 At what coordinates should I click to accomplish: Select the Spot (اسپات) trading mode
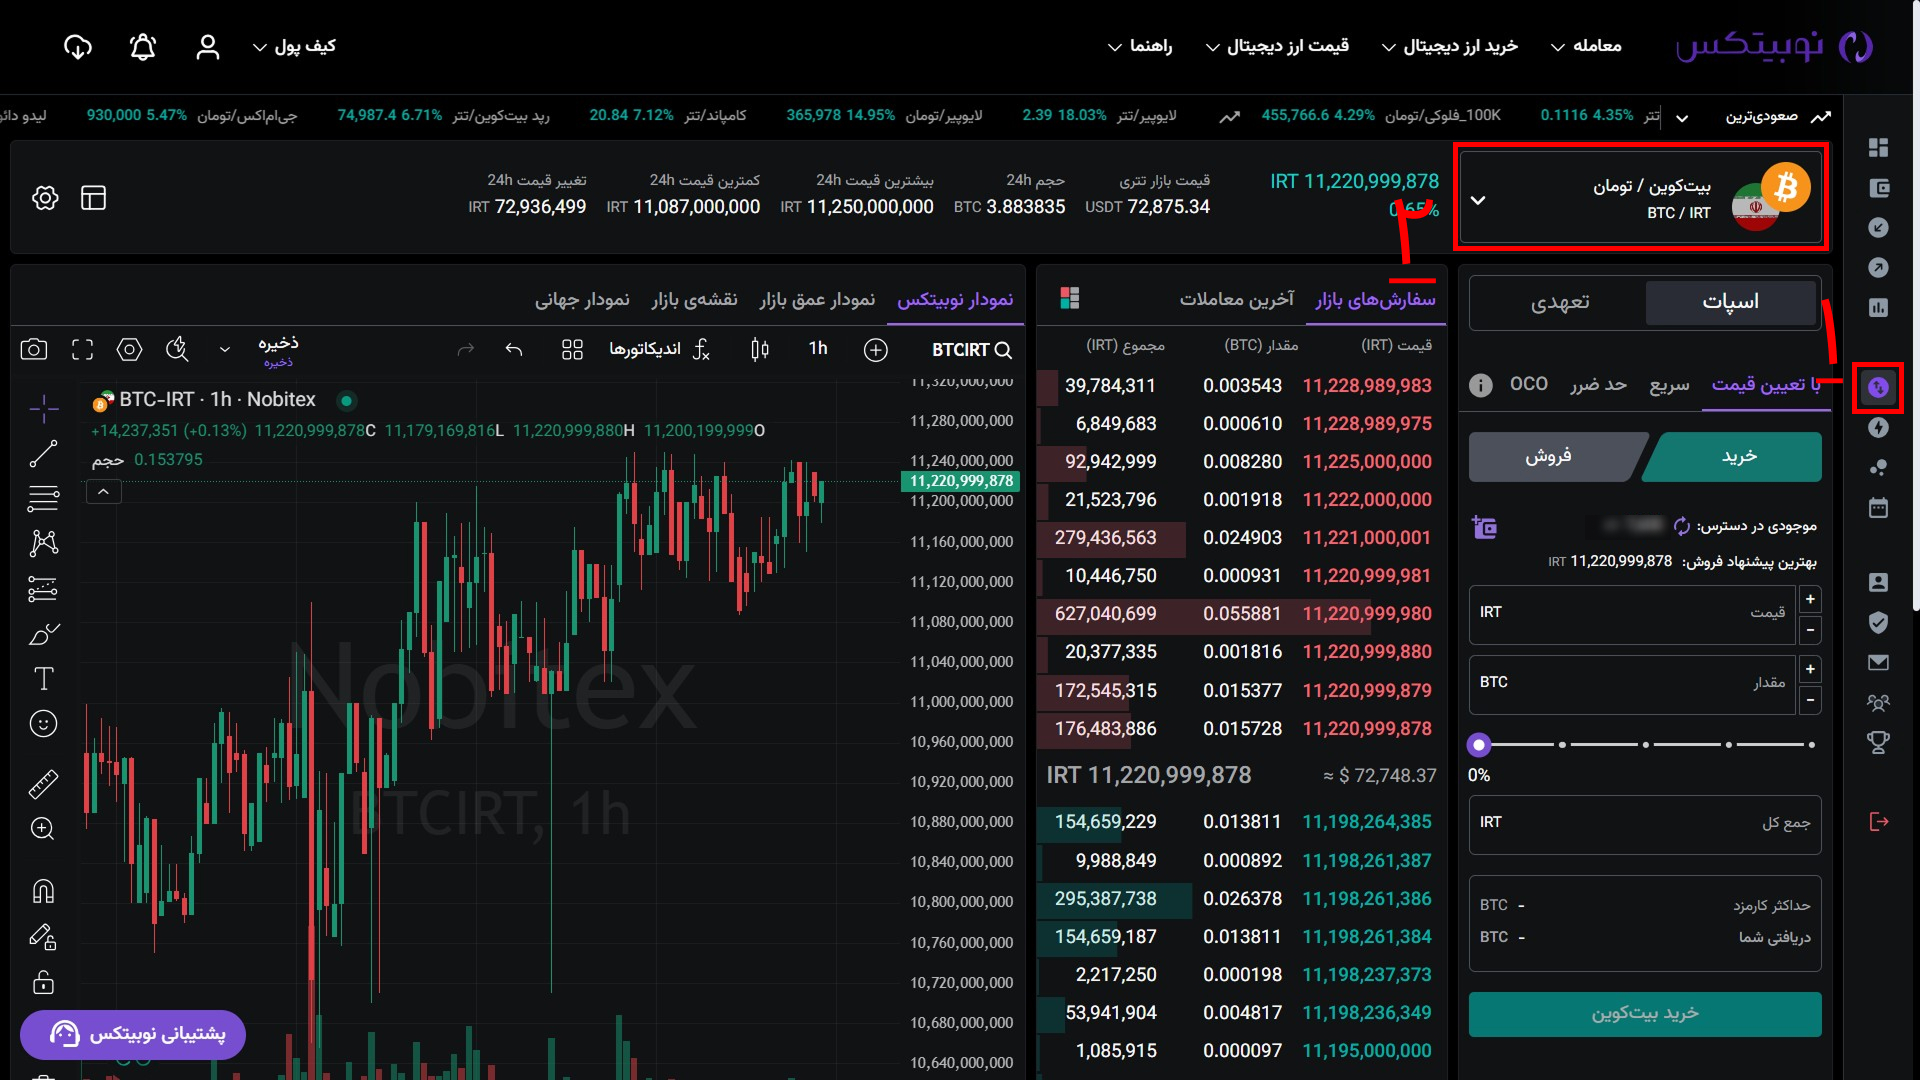[x=1731, y=302]
